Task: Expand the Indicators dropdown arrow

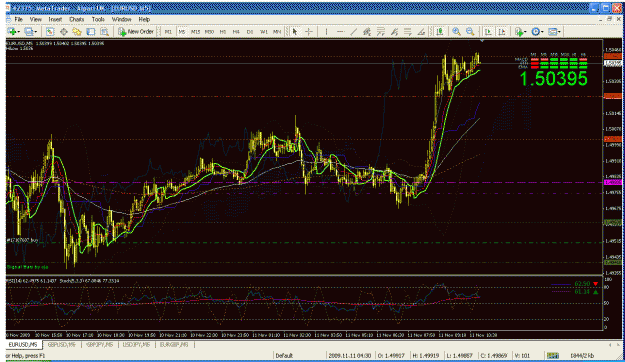Action: 525,32
